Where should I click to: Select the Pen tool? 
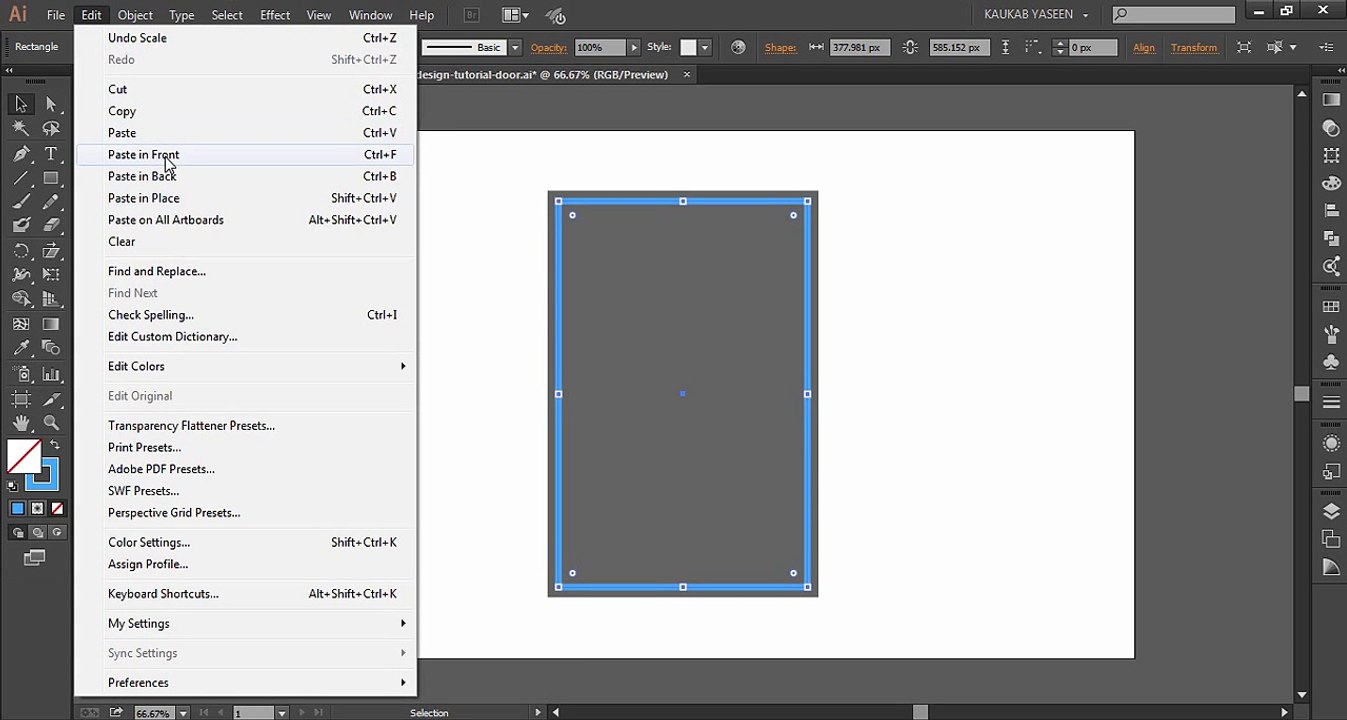click(21, 154)
